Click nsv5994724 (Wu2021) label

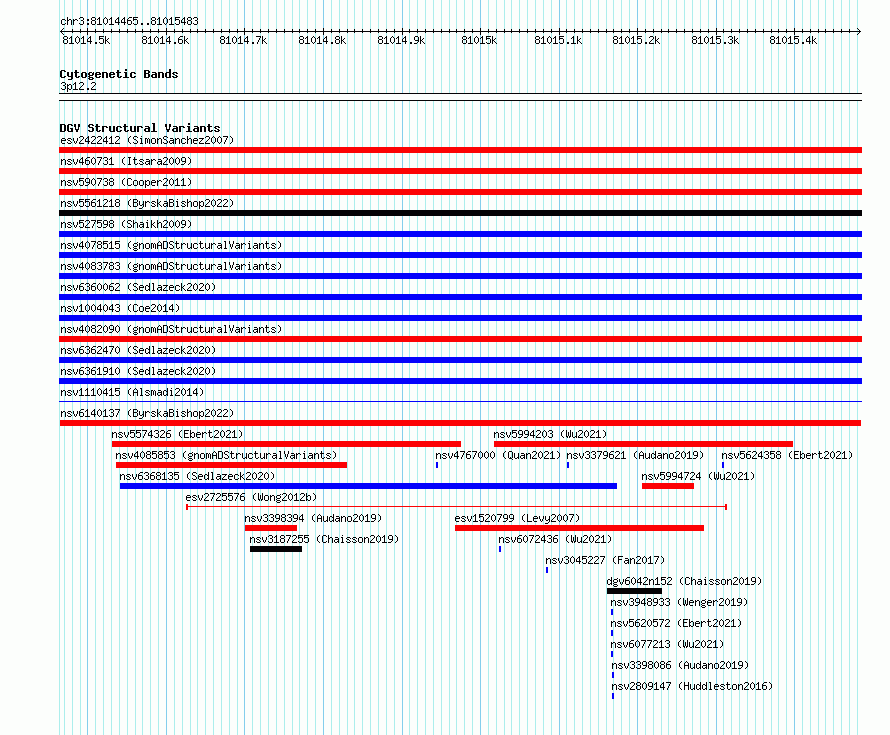698,476
